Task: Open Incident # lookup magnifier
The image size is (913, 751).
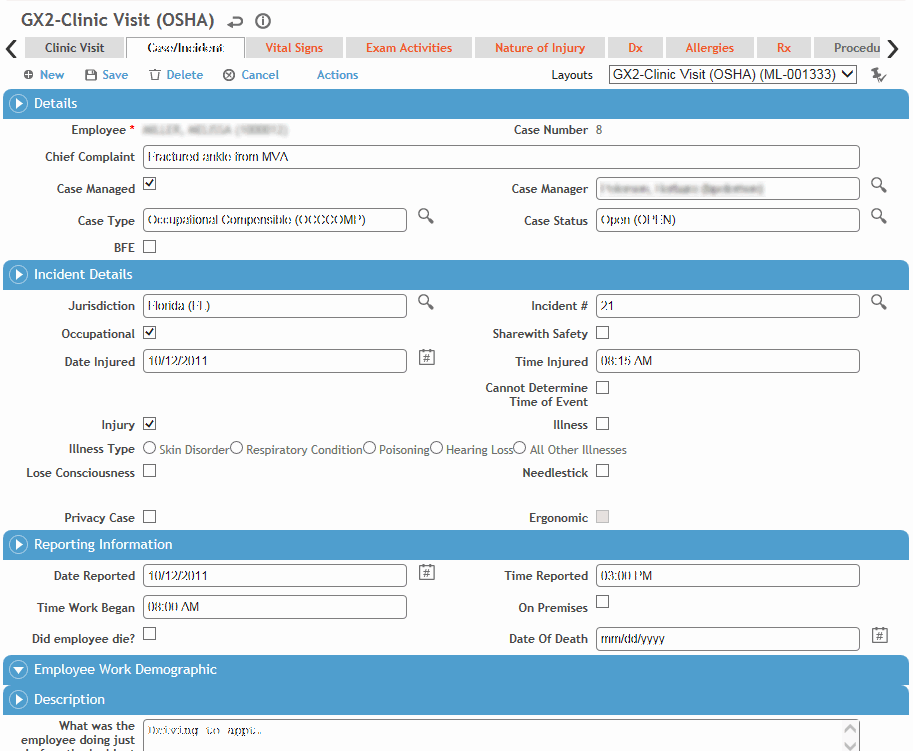Action: 879,302
